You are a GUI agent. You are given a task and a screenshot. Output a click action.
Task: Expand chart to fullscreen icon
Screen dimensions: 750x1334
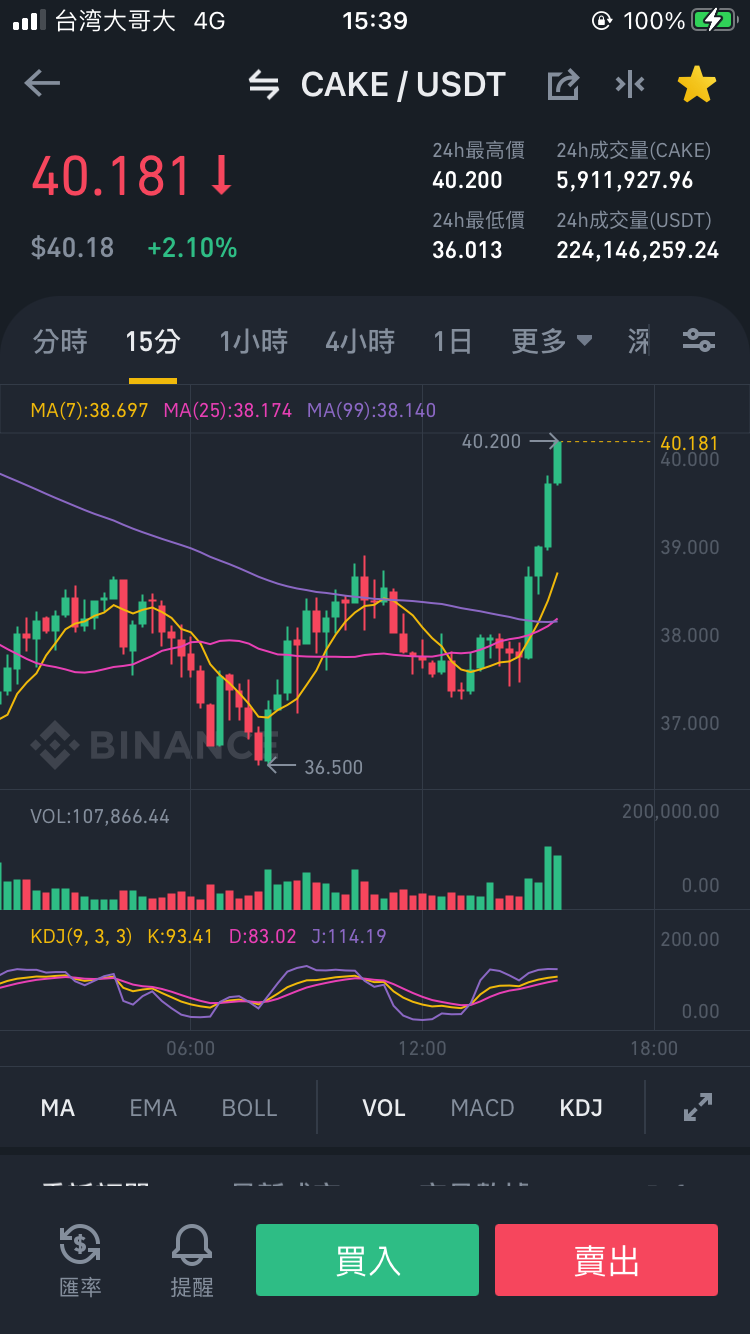pos(698,1107)
